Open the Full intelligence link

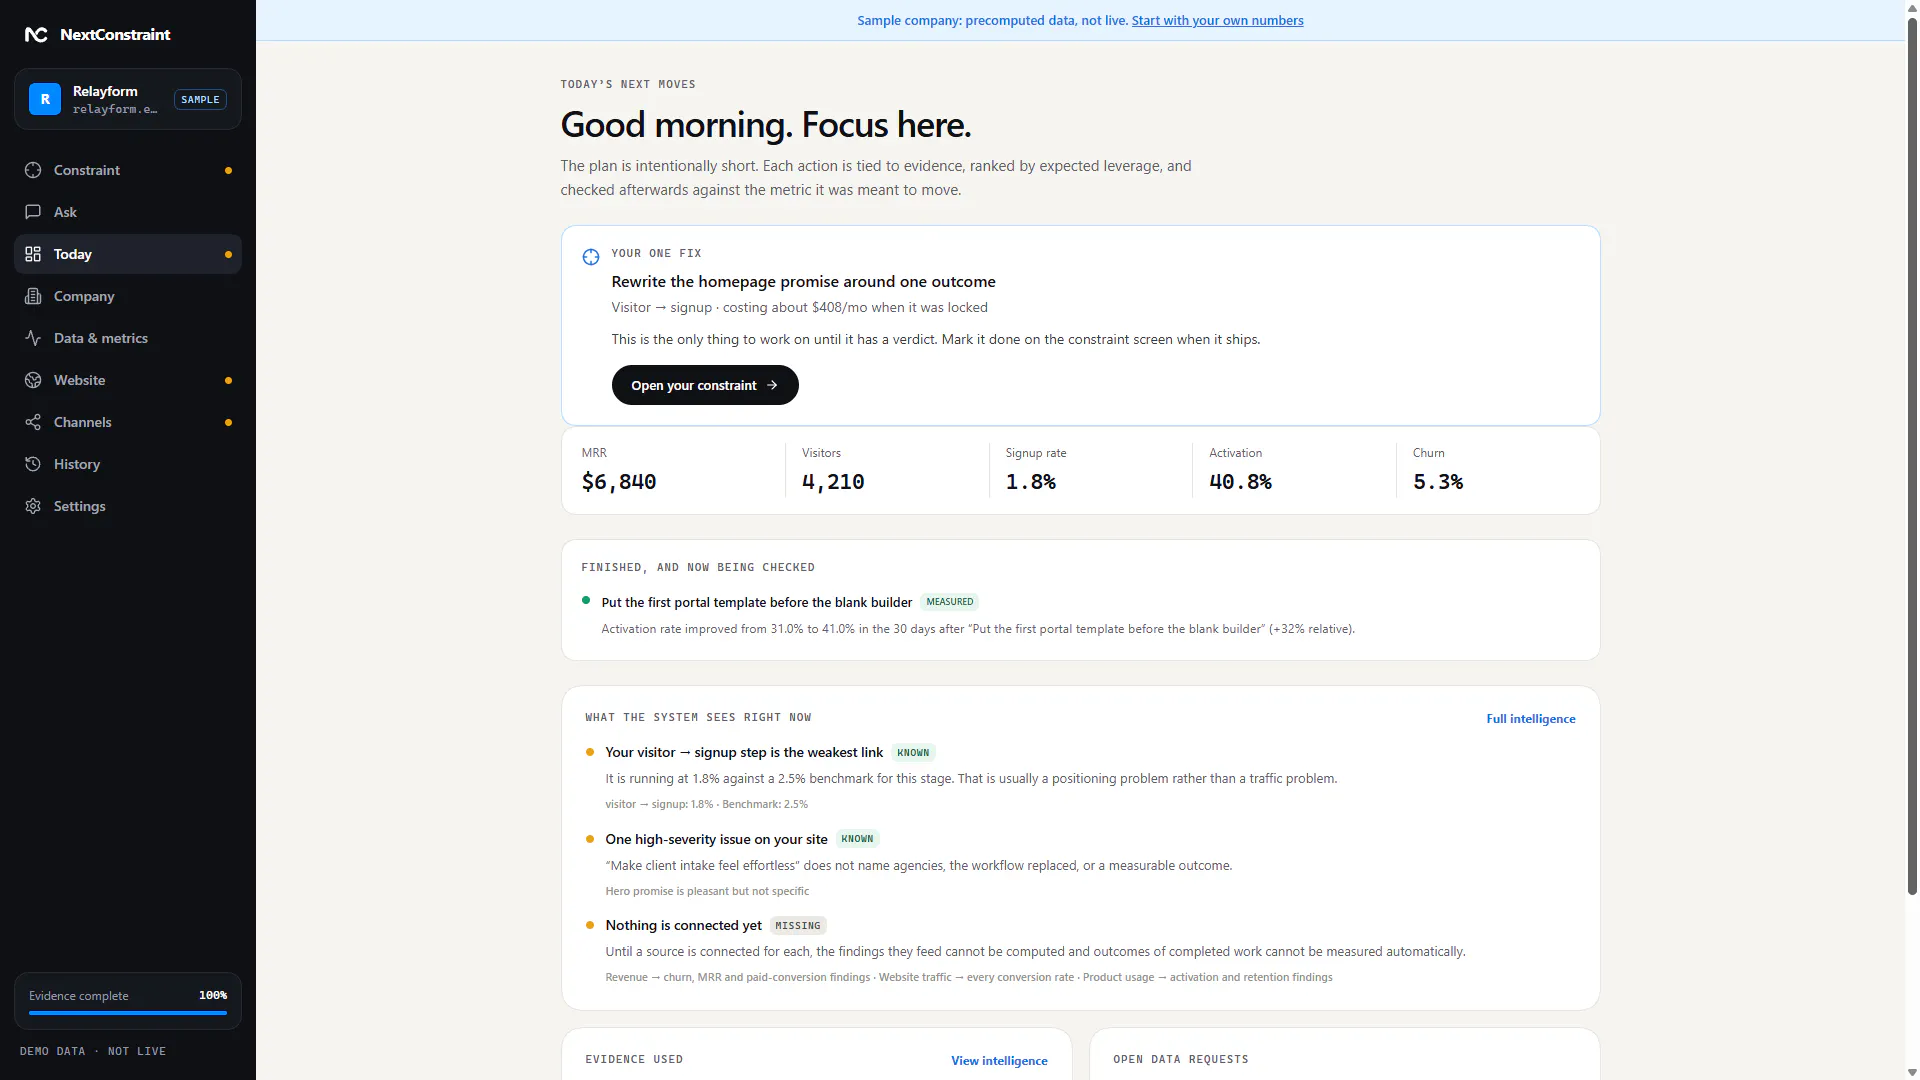pyautogui.click(x=1530, y=719)
